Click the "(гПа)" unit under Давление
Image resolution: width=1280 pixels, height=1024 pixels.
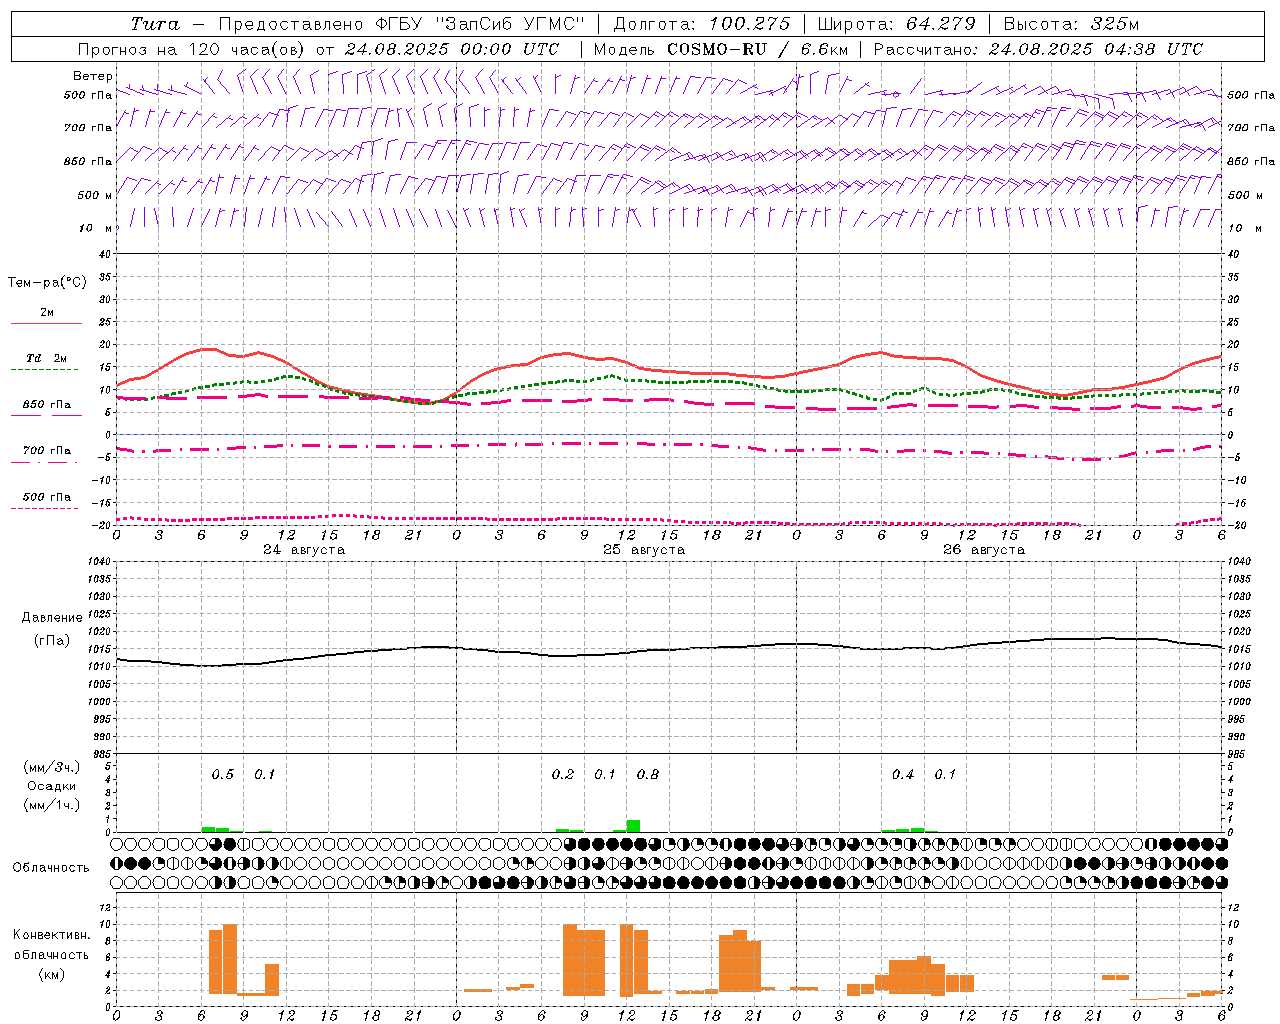pyautogui.click(x=52, y=640)
